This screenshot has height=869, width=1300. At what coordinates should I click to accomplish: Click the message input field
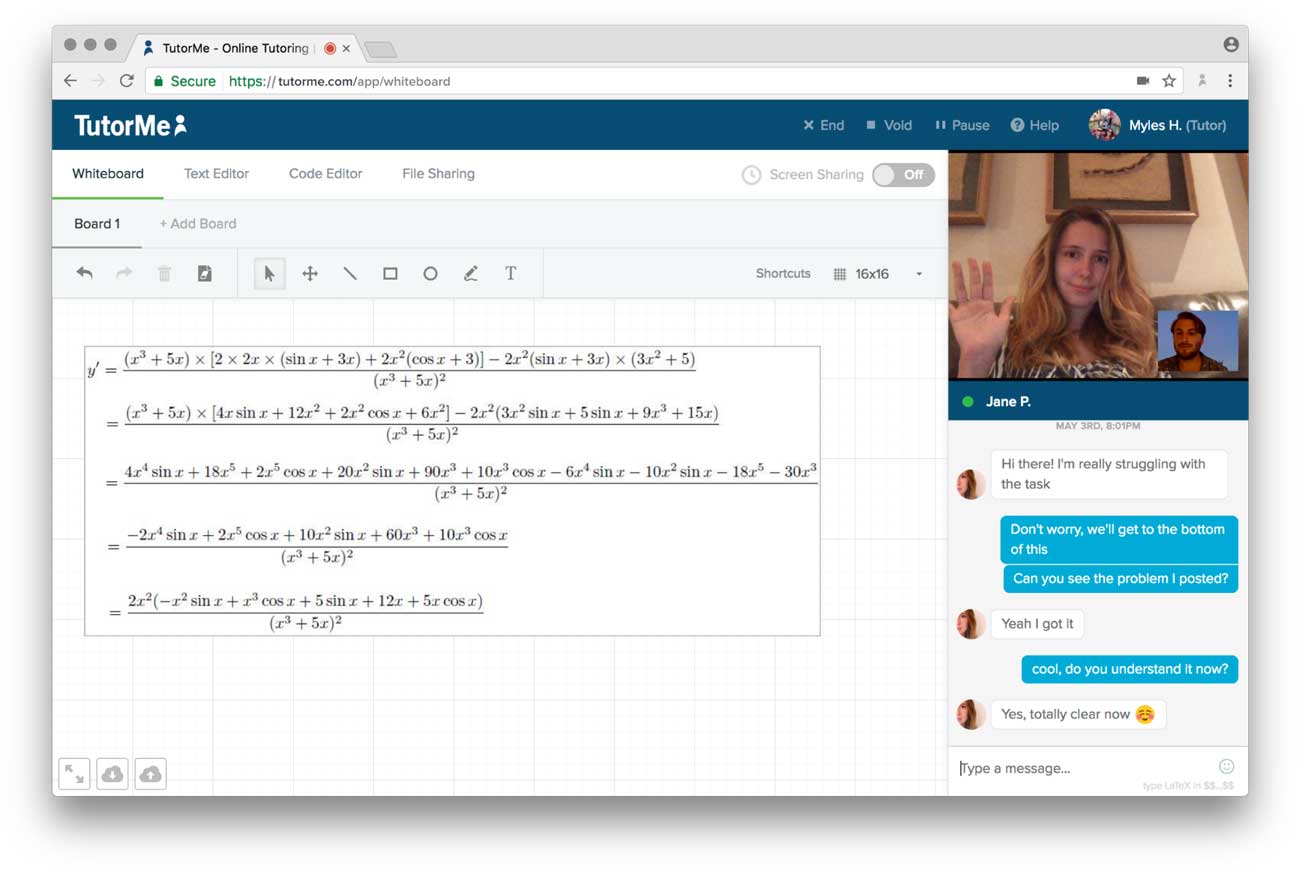tap(1080, 768)
